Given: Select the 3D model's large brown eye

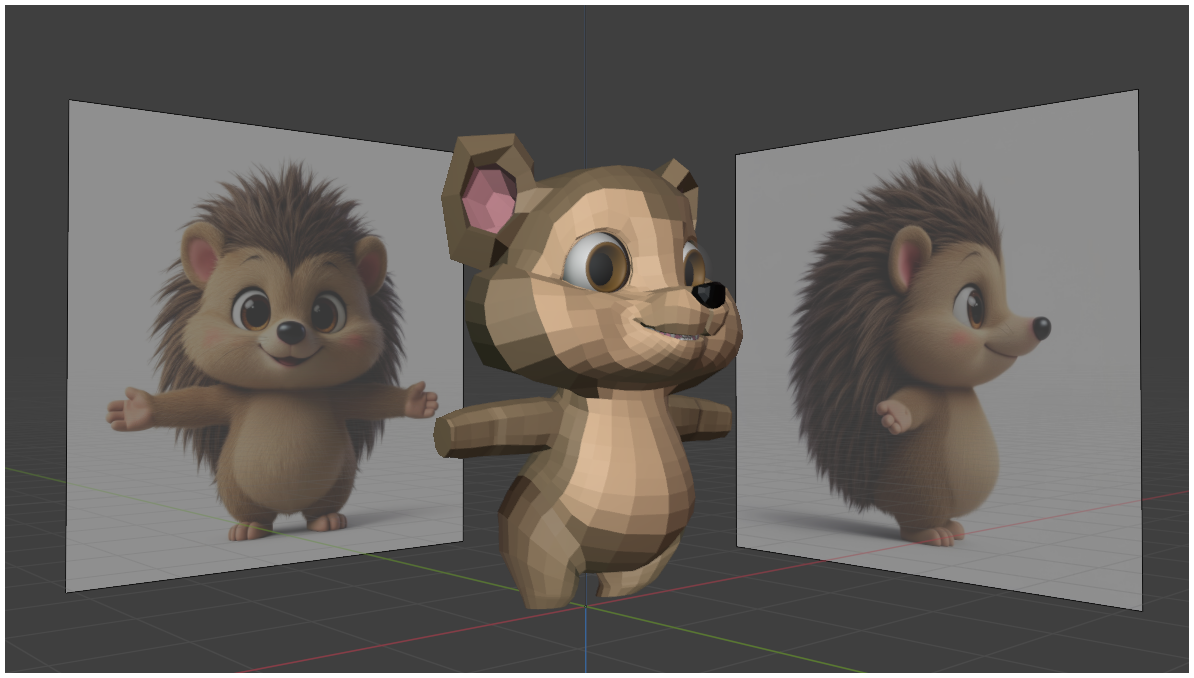Looking at the screenshot, I should pyautogui.click(x=600, y=263).
